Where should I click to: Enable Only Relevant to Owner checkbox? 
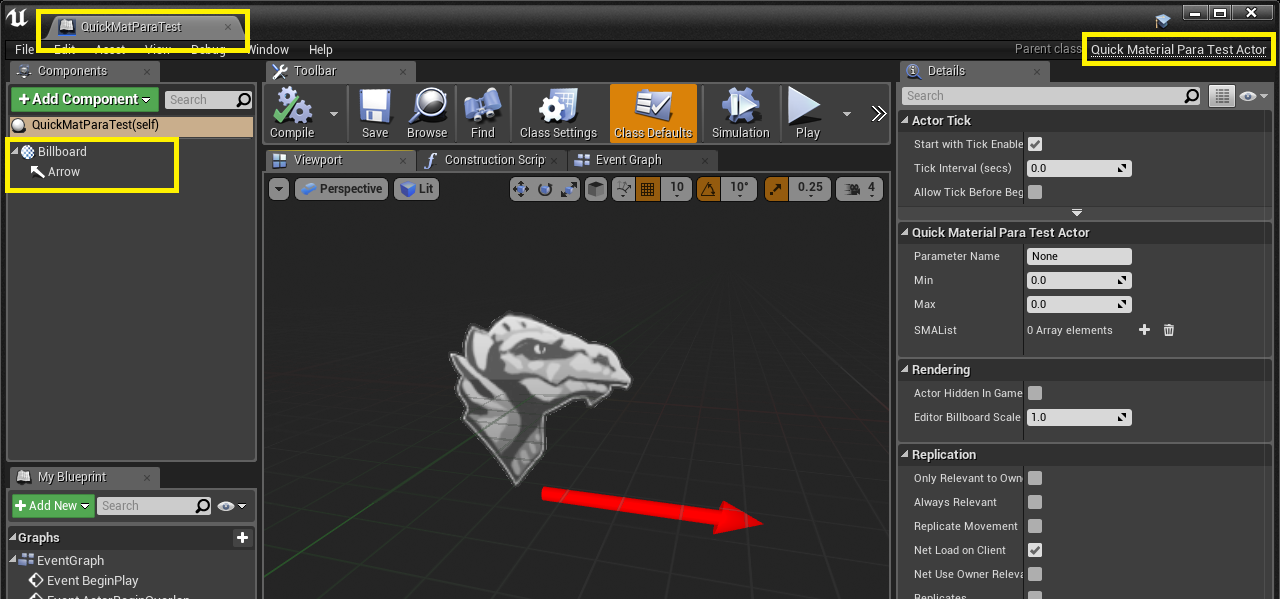click(1035, 478)
